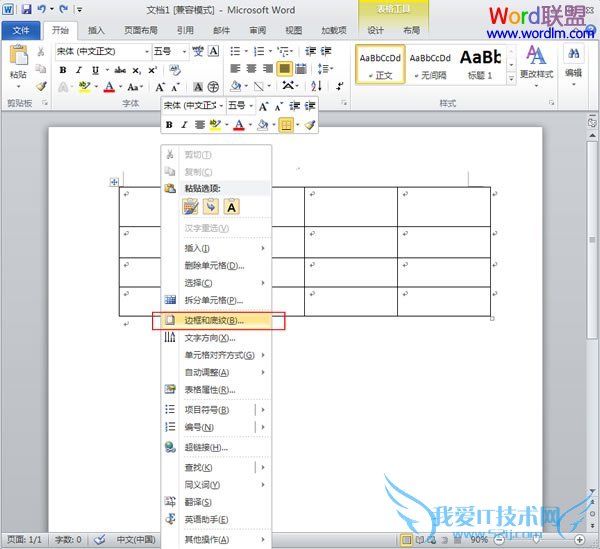Click the 编辑 button in the ribbon
600x549 pixels.
(573, 65)
